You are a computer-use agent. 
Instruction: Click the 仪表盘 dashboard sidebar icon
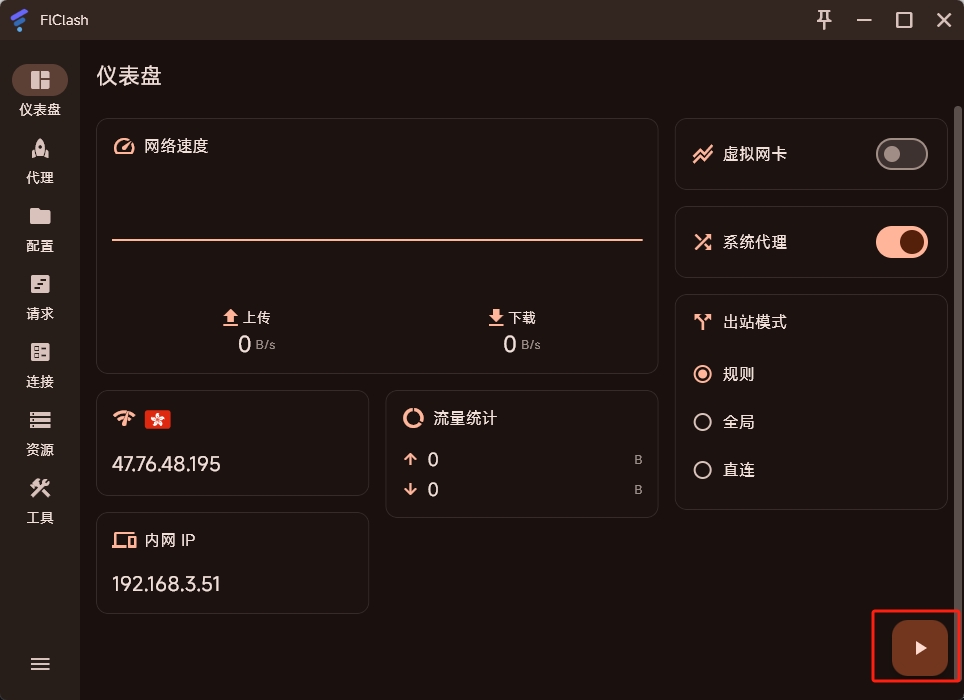coord(40,81)
